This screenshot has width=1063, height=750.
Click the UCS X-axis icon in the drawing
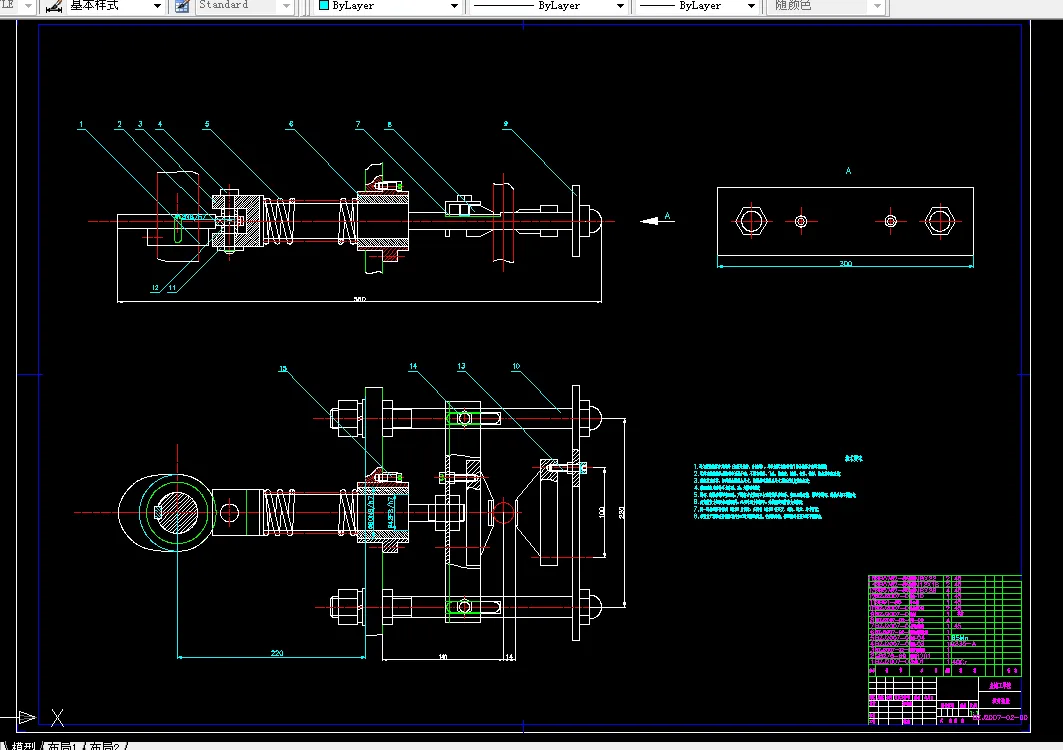(58, 717)
